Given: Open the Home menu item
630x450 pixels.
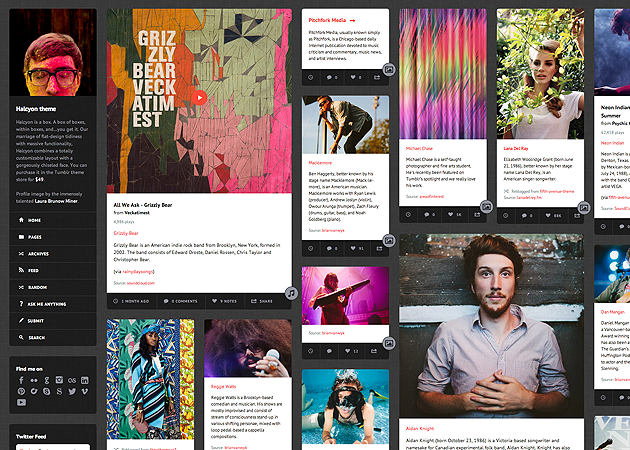Looking at the screenshot, I should 35,219.
